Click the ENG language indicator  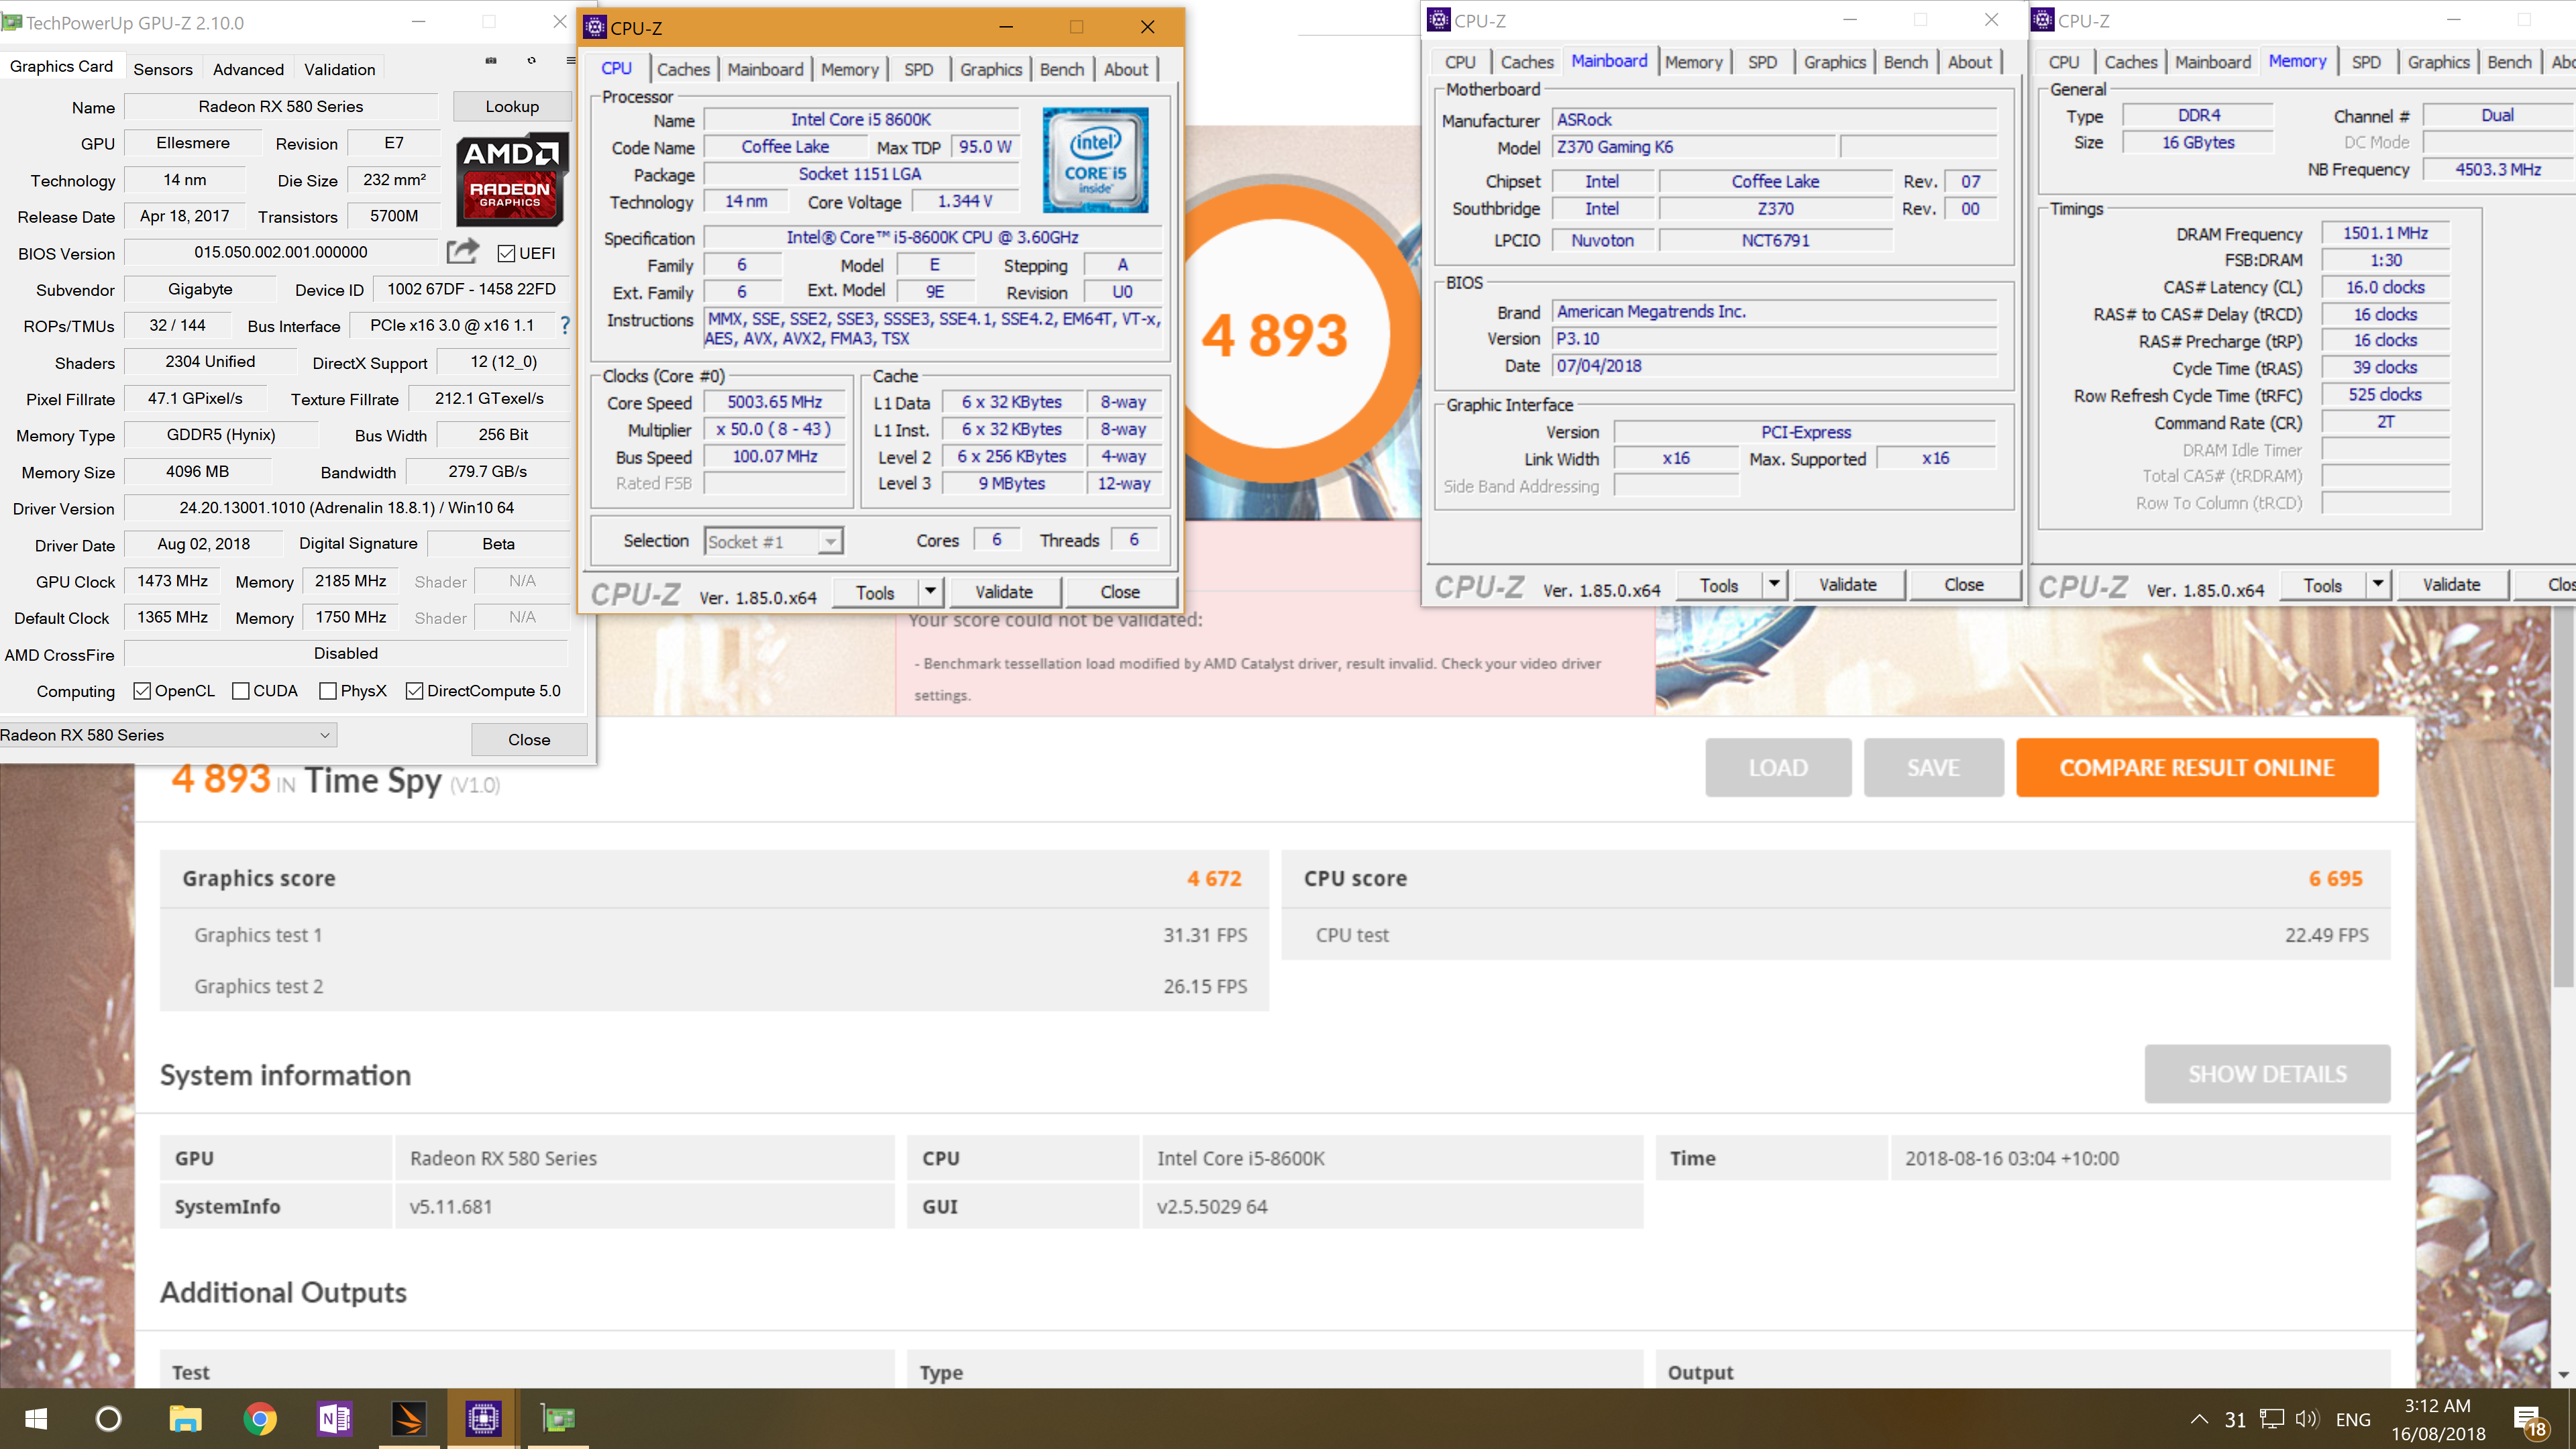click(x=2353, y=1419)
